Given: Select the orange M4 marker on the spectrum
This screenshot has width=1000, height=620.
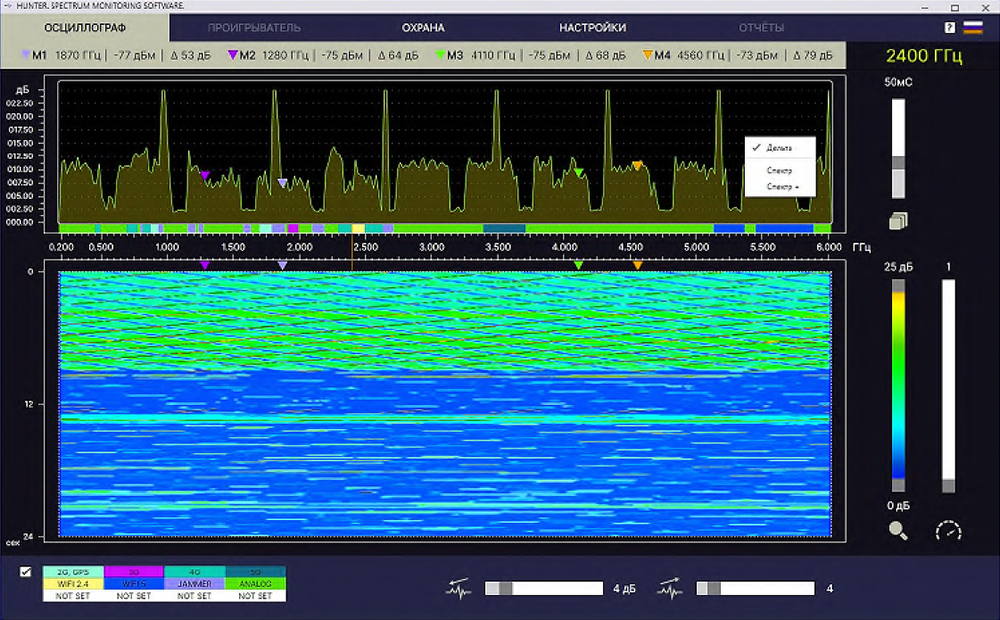Looking at the screenshot, I should pyautogui.click(x=636, y=166).
